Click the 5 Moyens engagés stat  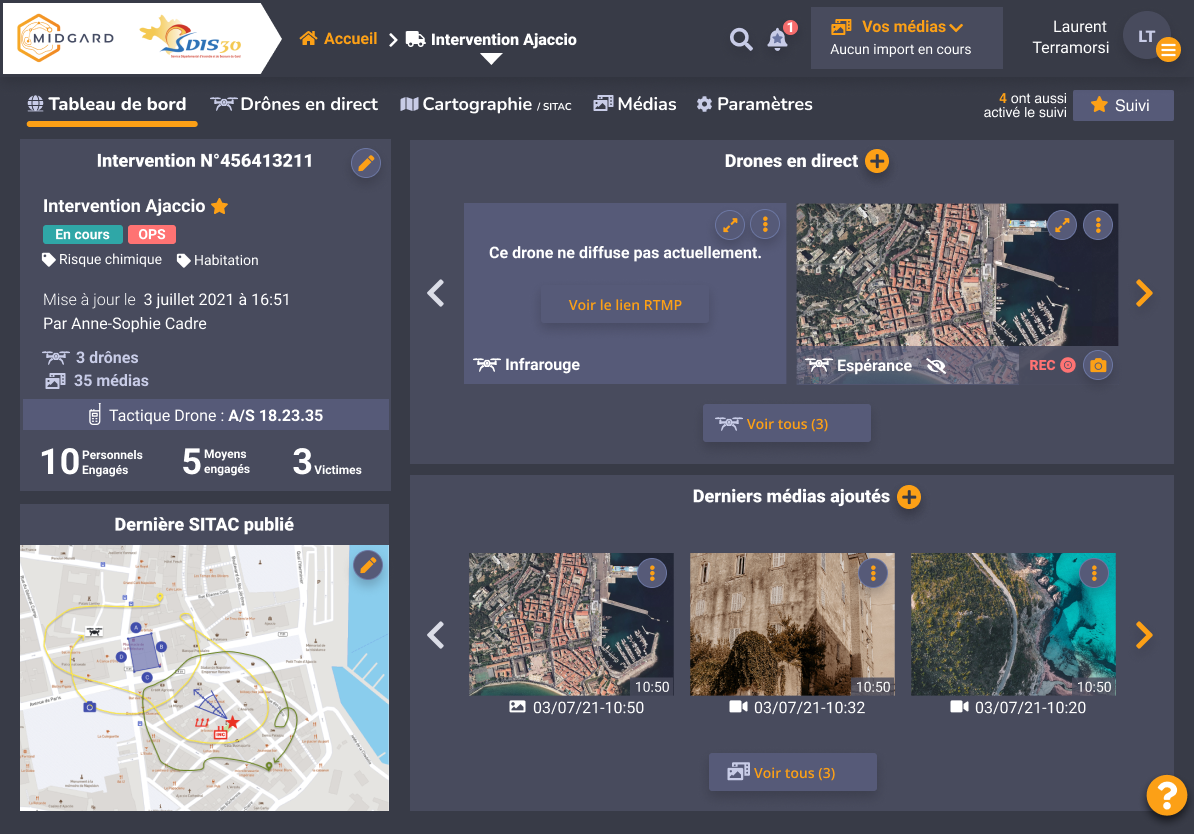click(x=216, y=462)
